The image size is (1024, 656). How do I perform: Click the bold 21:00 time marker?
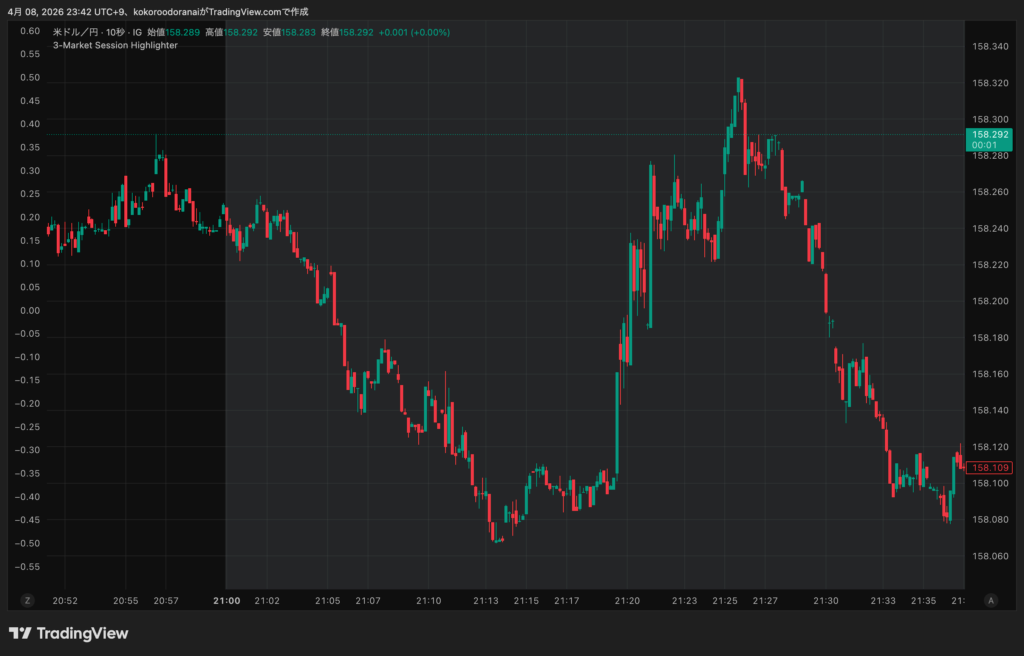(x=226, y=601)
